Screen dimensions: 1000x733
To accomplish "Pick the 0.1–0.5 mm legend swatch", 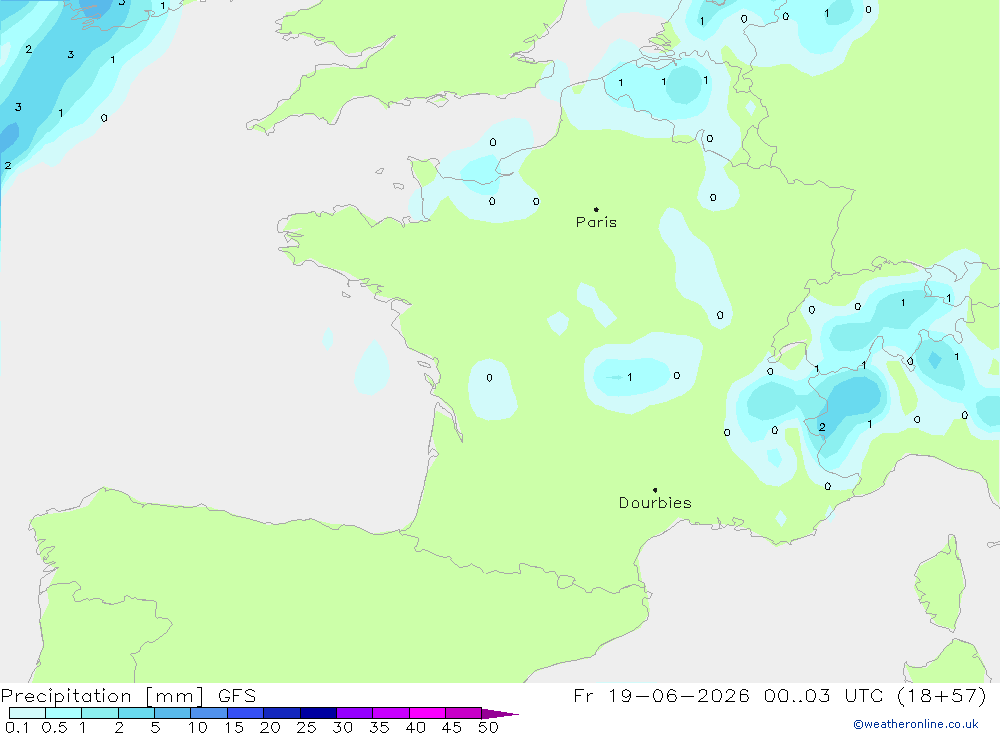I will tap(27, 713).
